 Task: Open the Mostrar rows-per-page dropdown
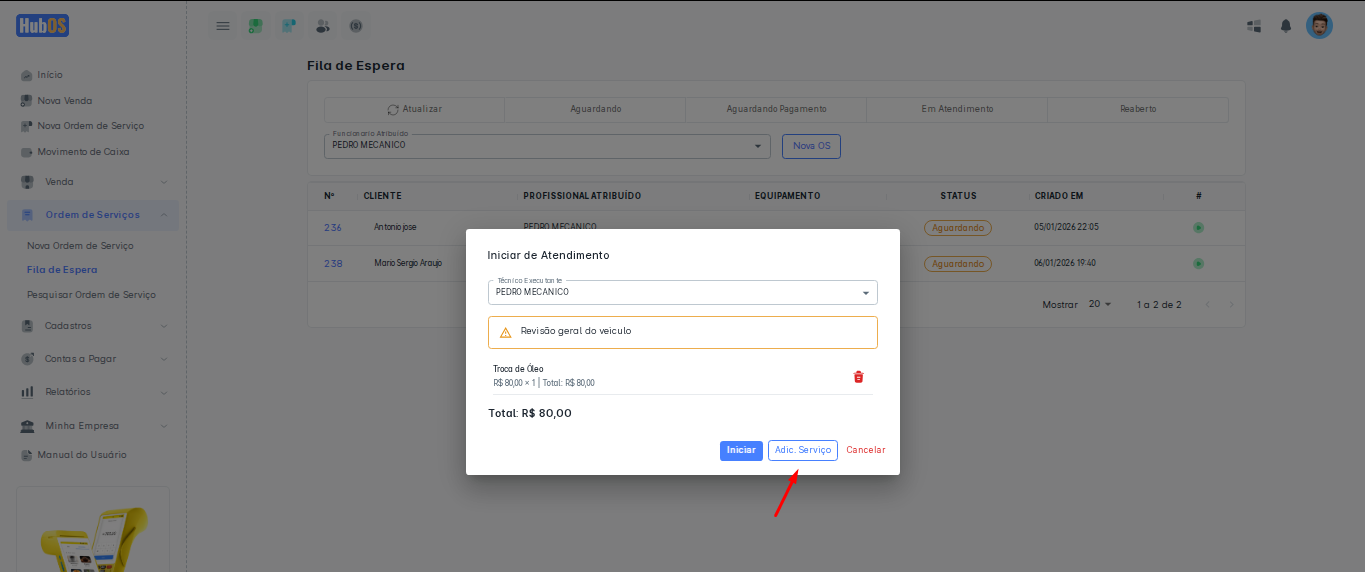1100,304
